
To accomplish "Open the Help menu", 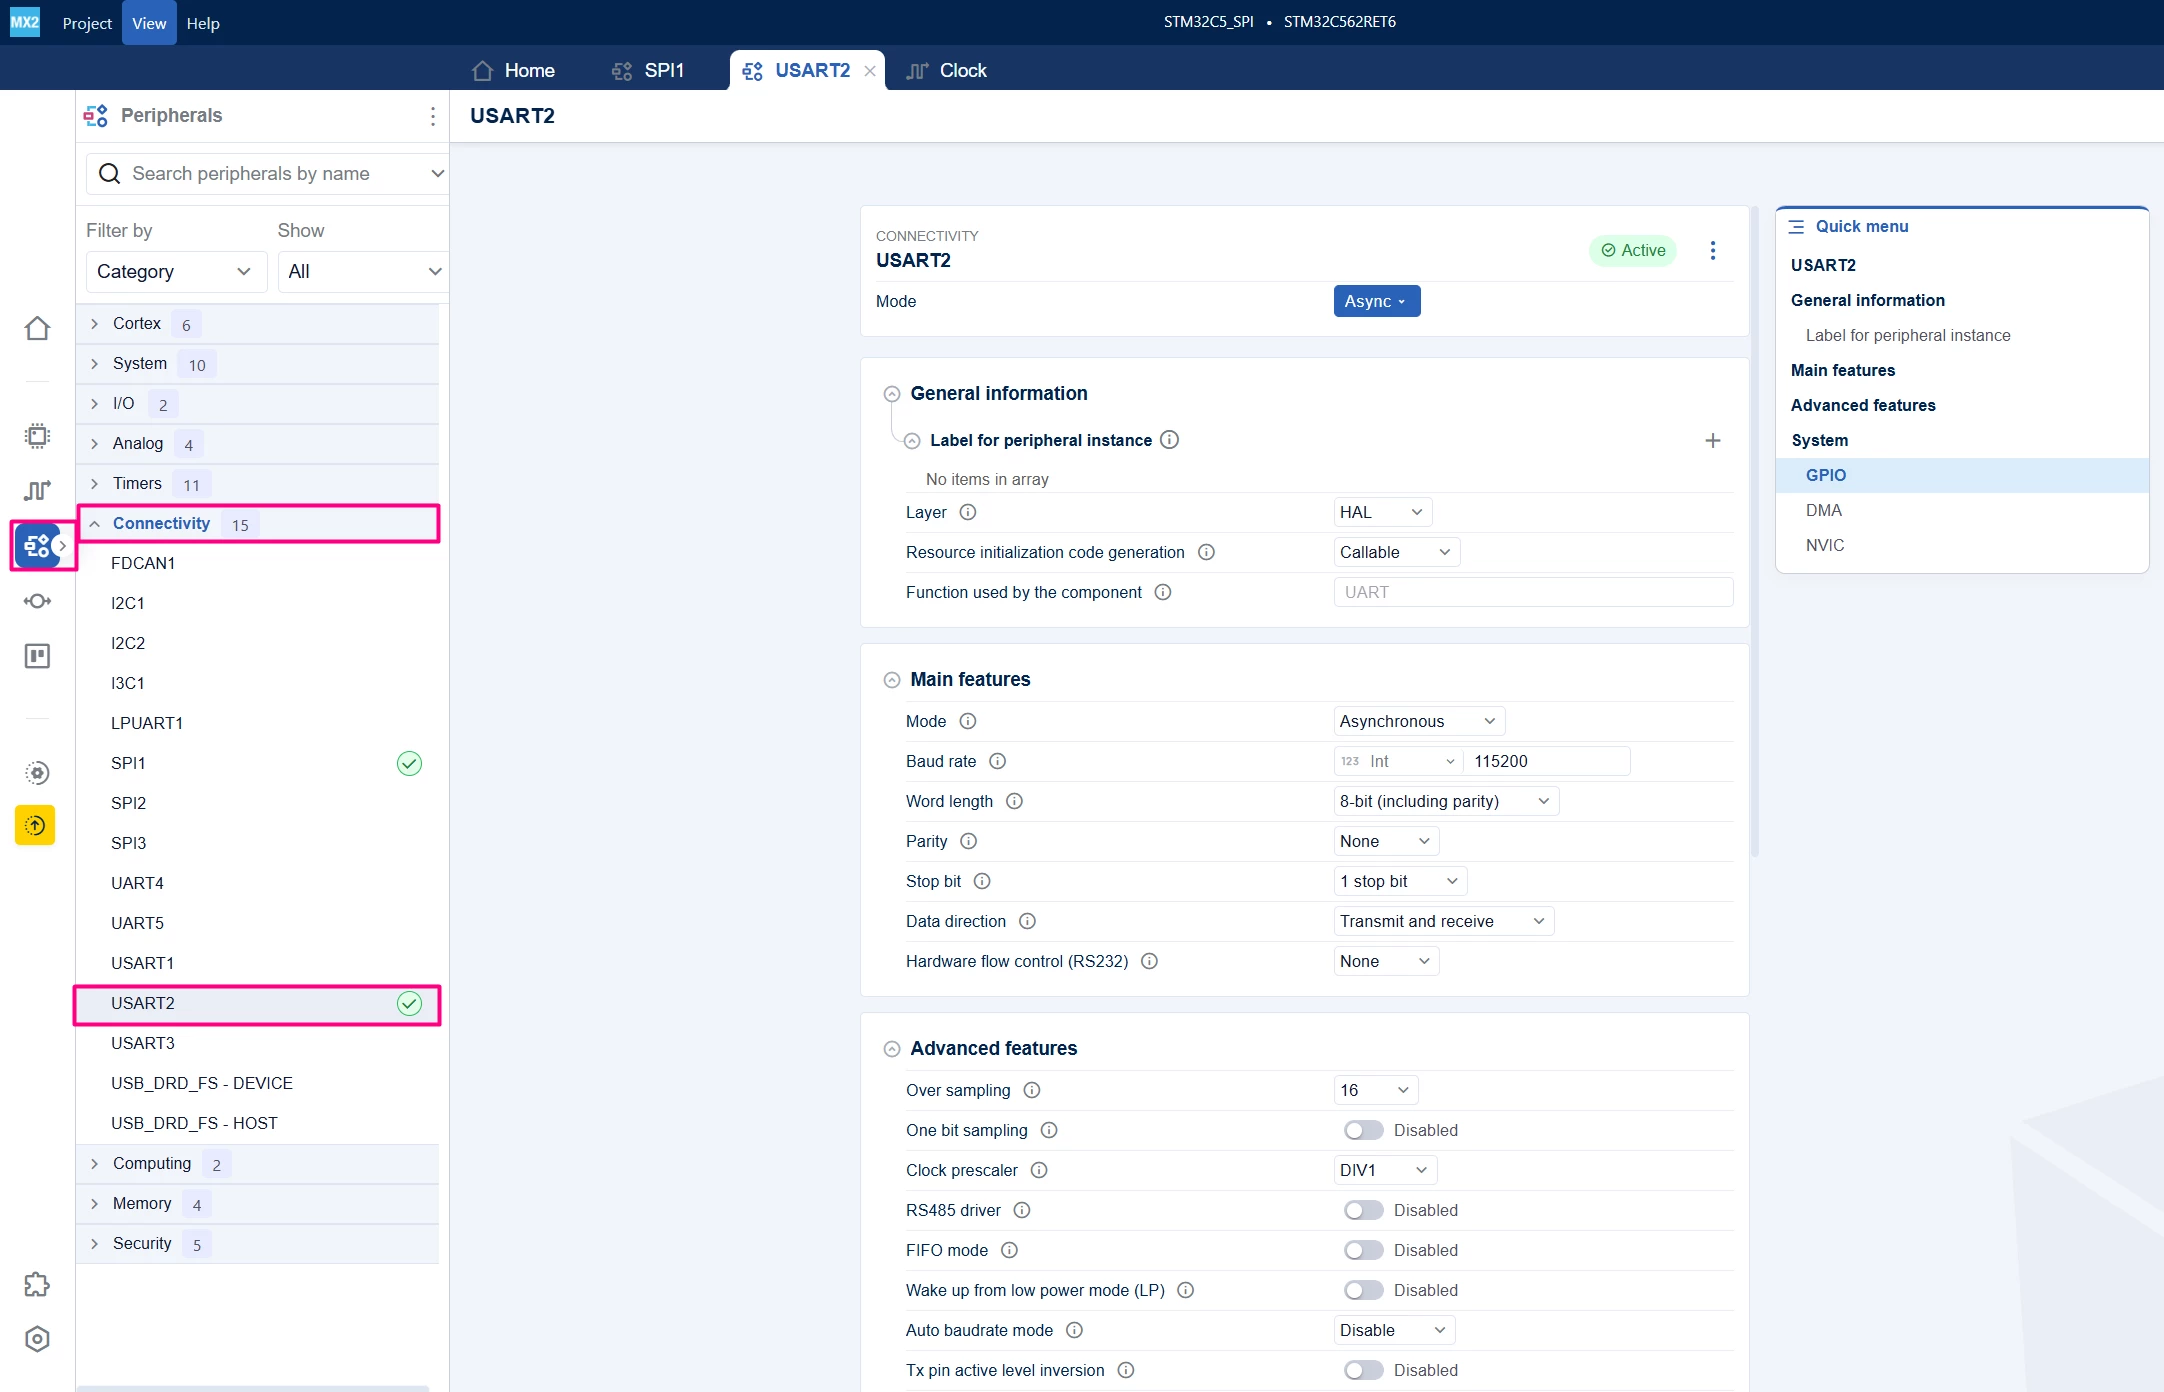I will (203, 23).
